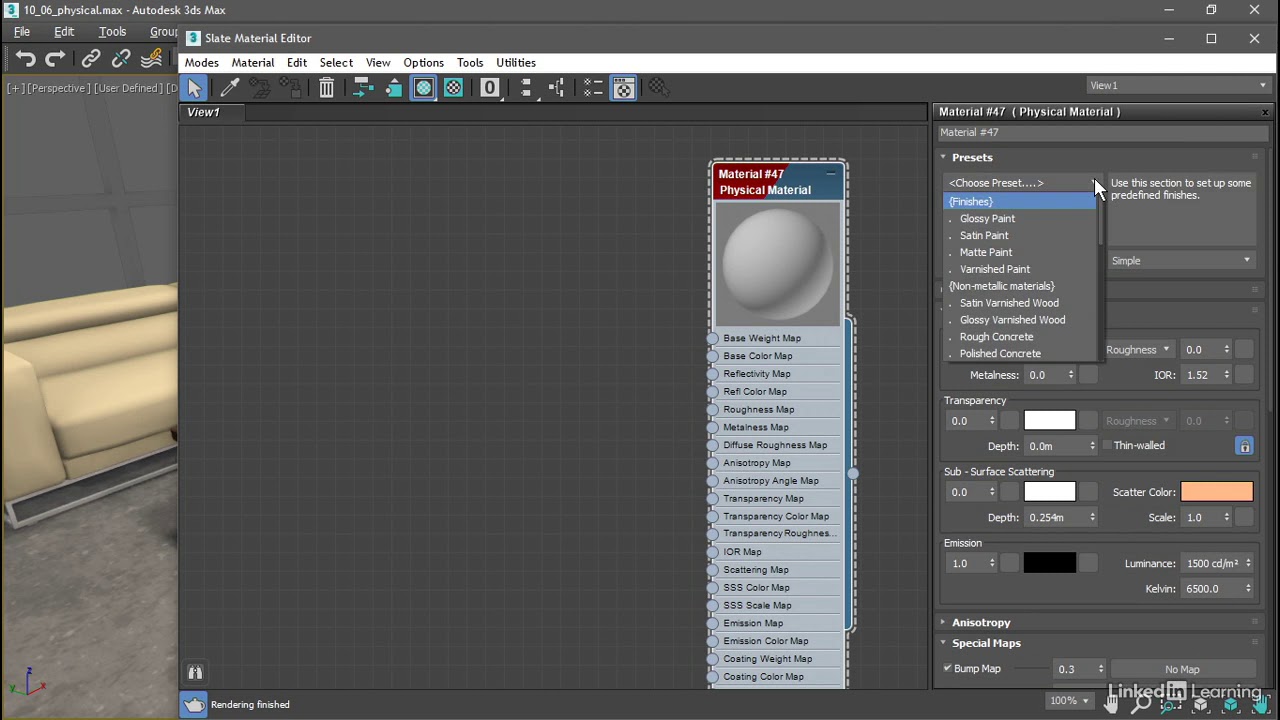Viewport: 1280px width, 720px height.
Task: Toggle lock icon beside Thin-walled
Action: 1244,446
